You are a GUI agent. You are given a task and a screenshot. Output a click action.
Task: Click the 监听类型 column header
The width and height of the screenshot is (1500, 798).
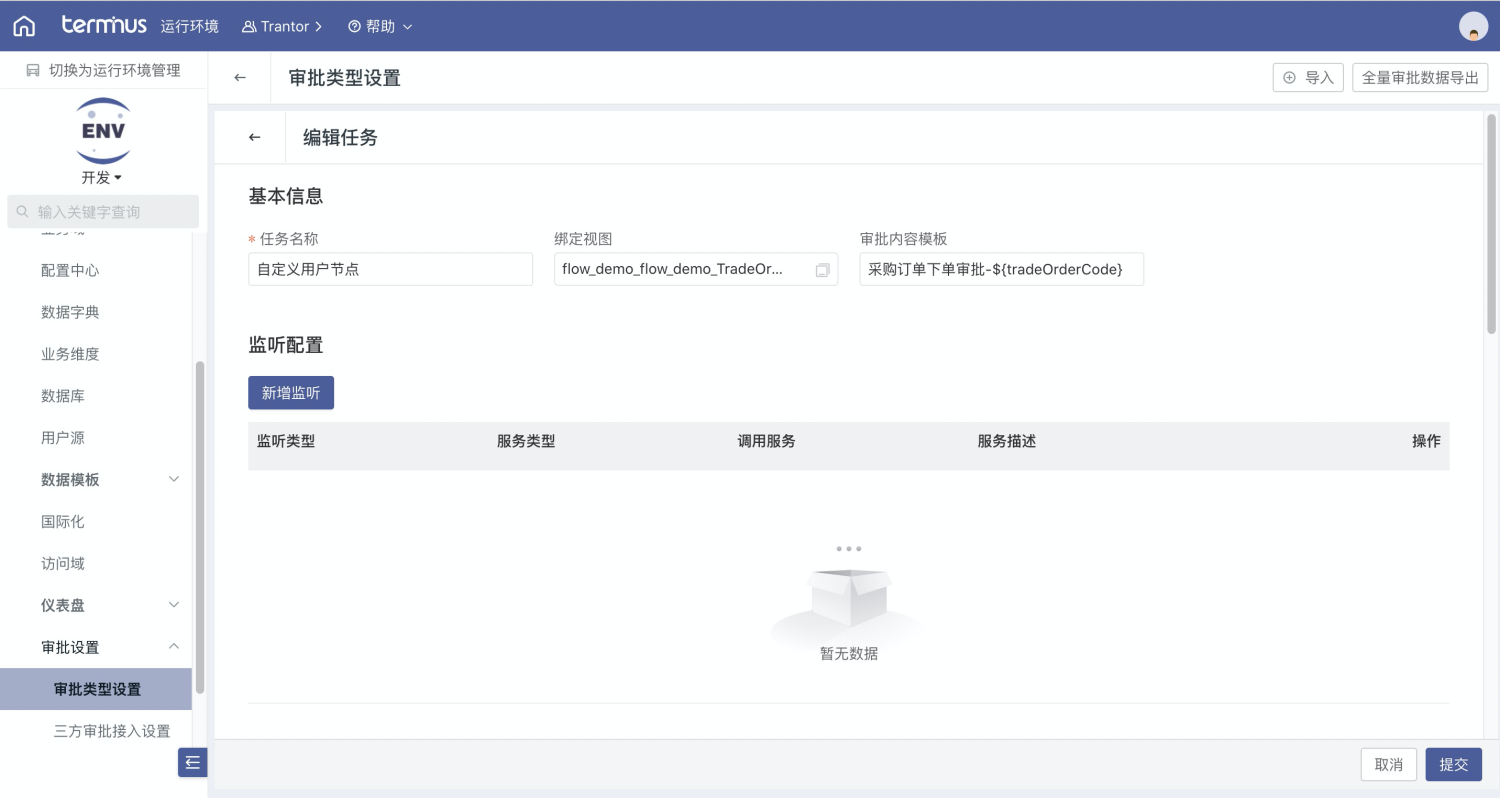pyautogui.click(x=286, y=441)
